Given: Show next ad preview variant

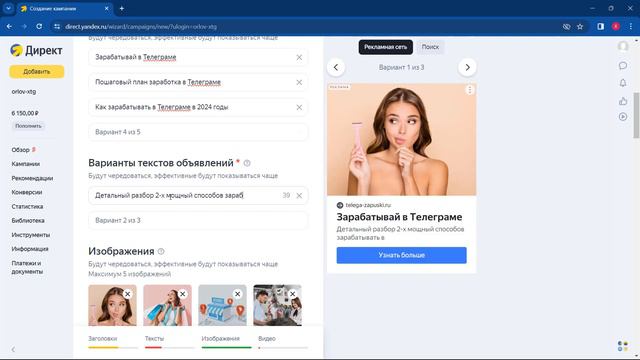Looking at the screenshot, I should (467, 67).
